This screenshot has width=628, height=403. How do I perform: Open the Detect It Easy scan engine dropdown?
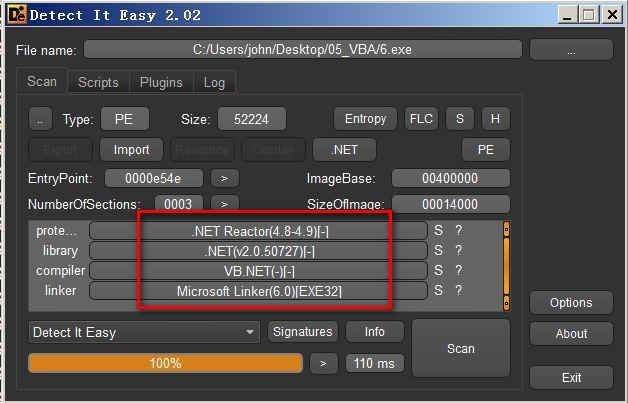(x=144, y=332)
